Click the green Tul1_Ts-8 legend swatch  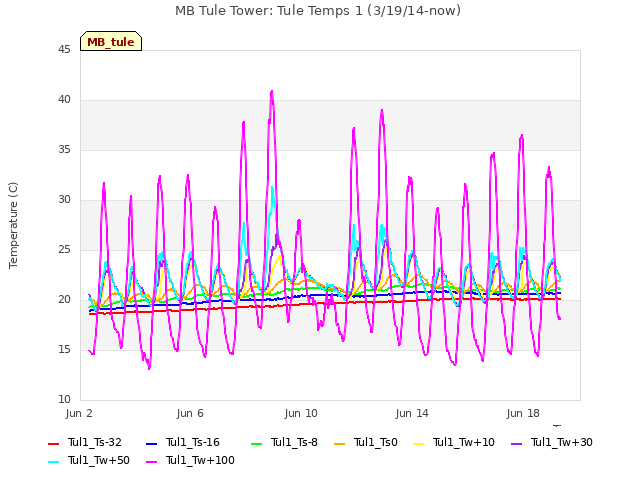point(256,444)
